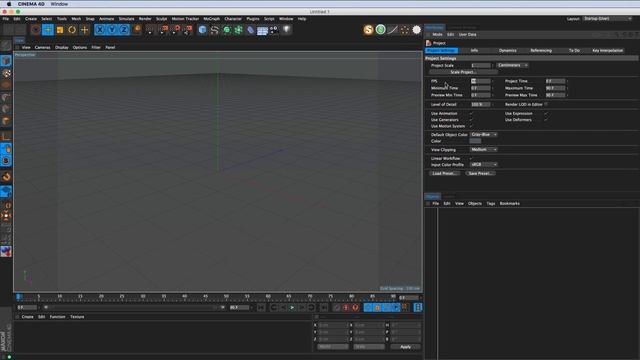Play the animation forward
This screenshot has height=360, width=640.
[x=292, y=307]
